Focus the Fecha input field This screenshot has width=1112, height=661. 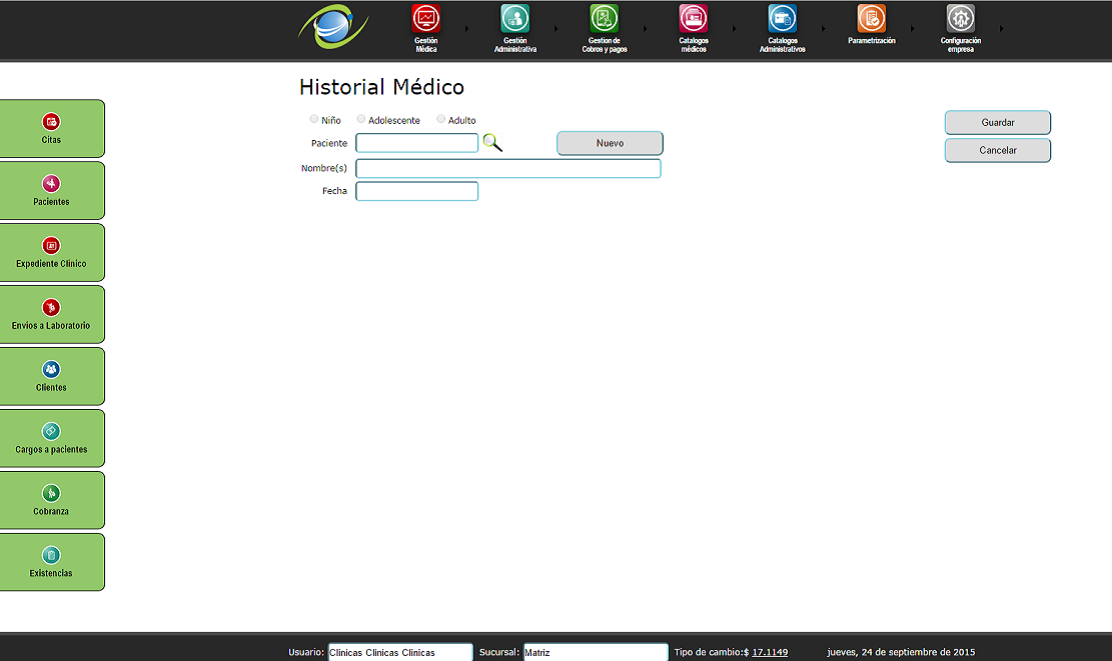click(417, 191)
